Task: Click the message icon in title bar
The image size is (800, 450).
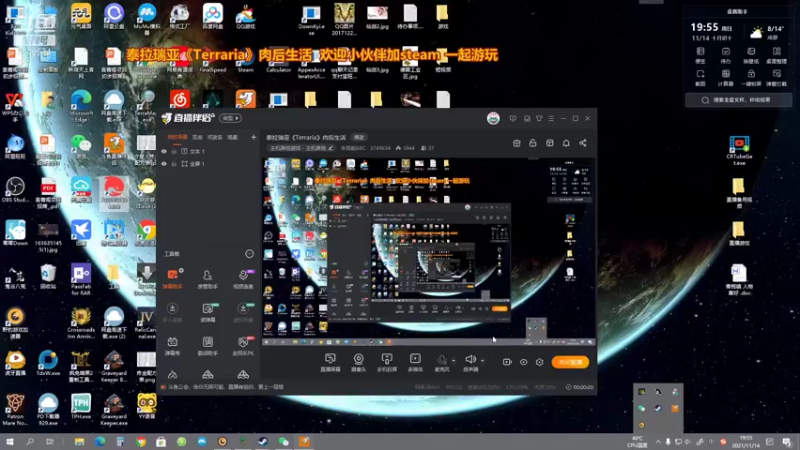Action: (513, 118)
